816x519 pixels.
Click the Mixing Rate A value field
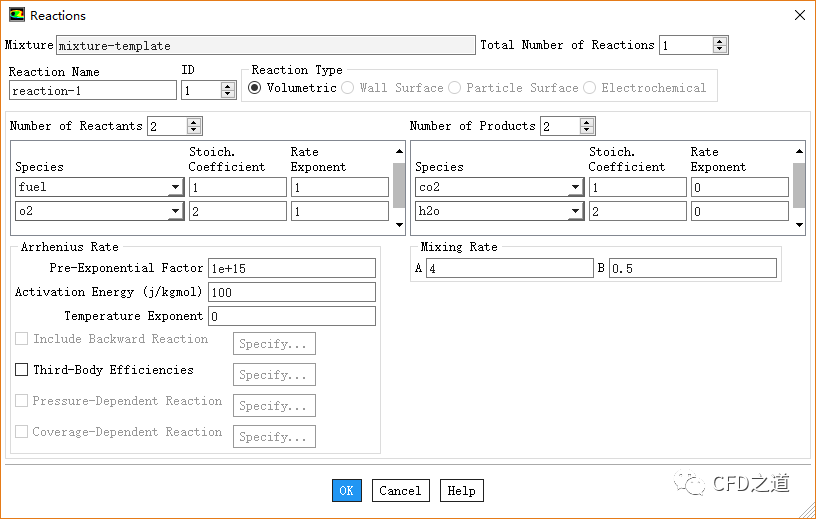click(x=508, y=268)
